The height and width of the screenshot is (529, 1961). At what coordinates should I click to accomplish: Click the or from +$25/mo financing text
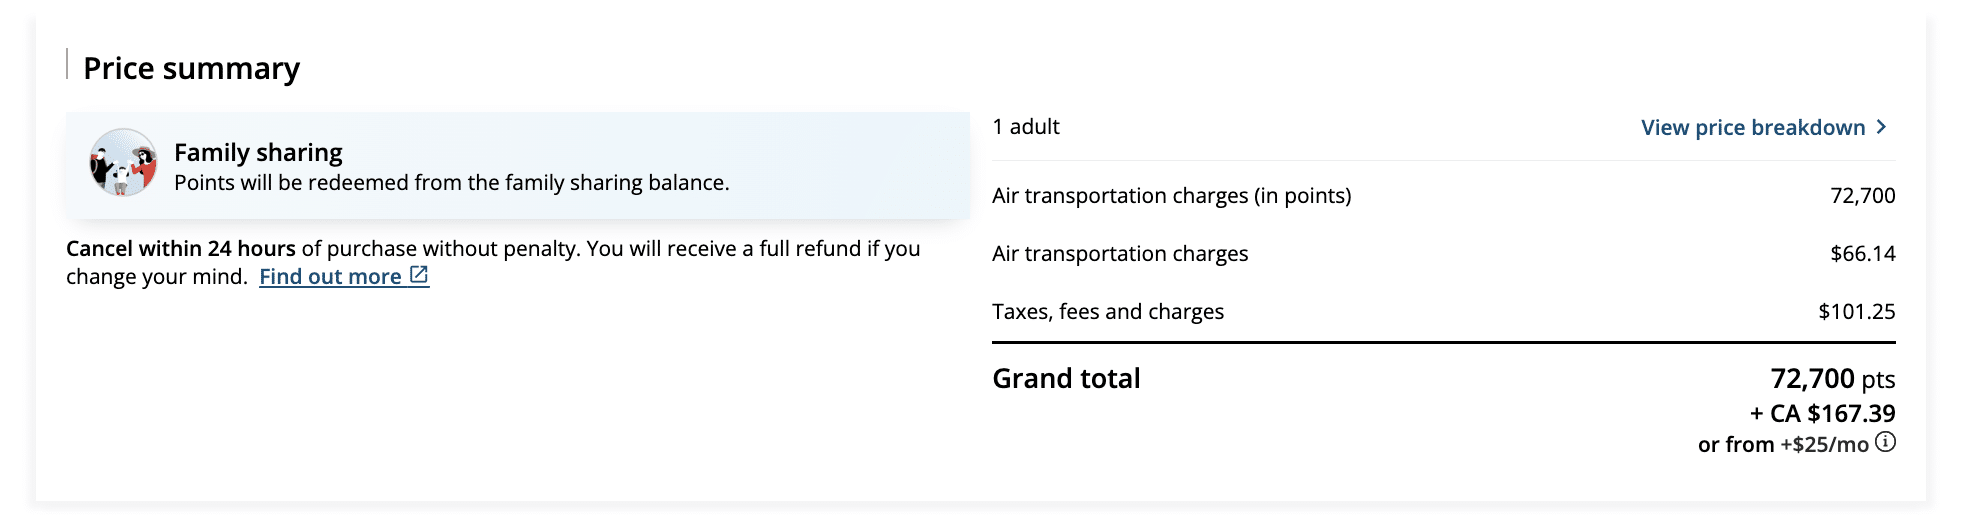point(1782,445)
